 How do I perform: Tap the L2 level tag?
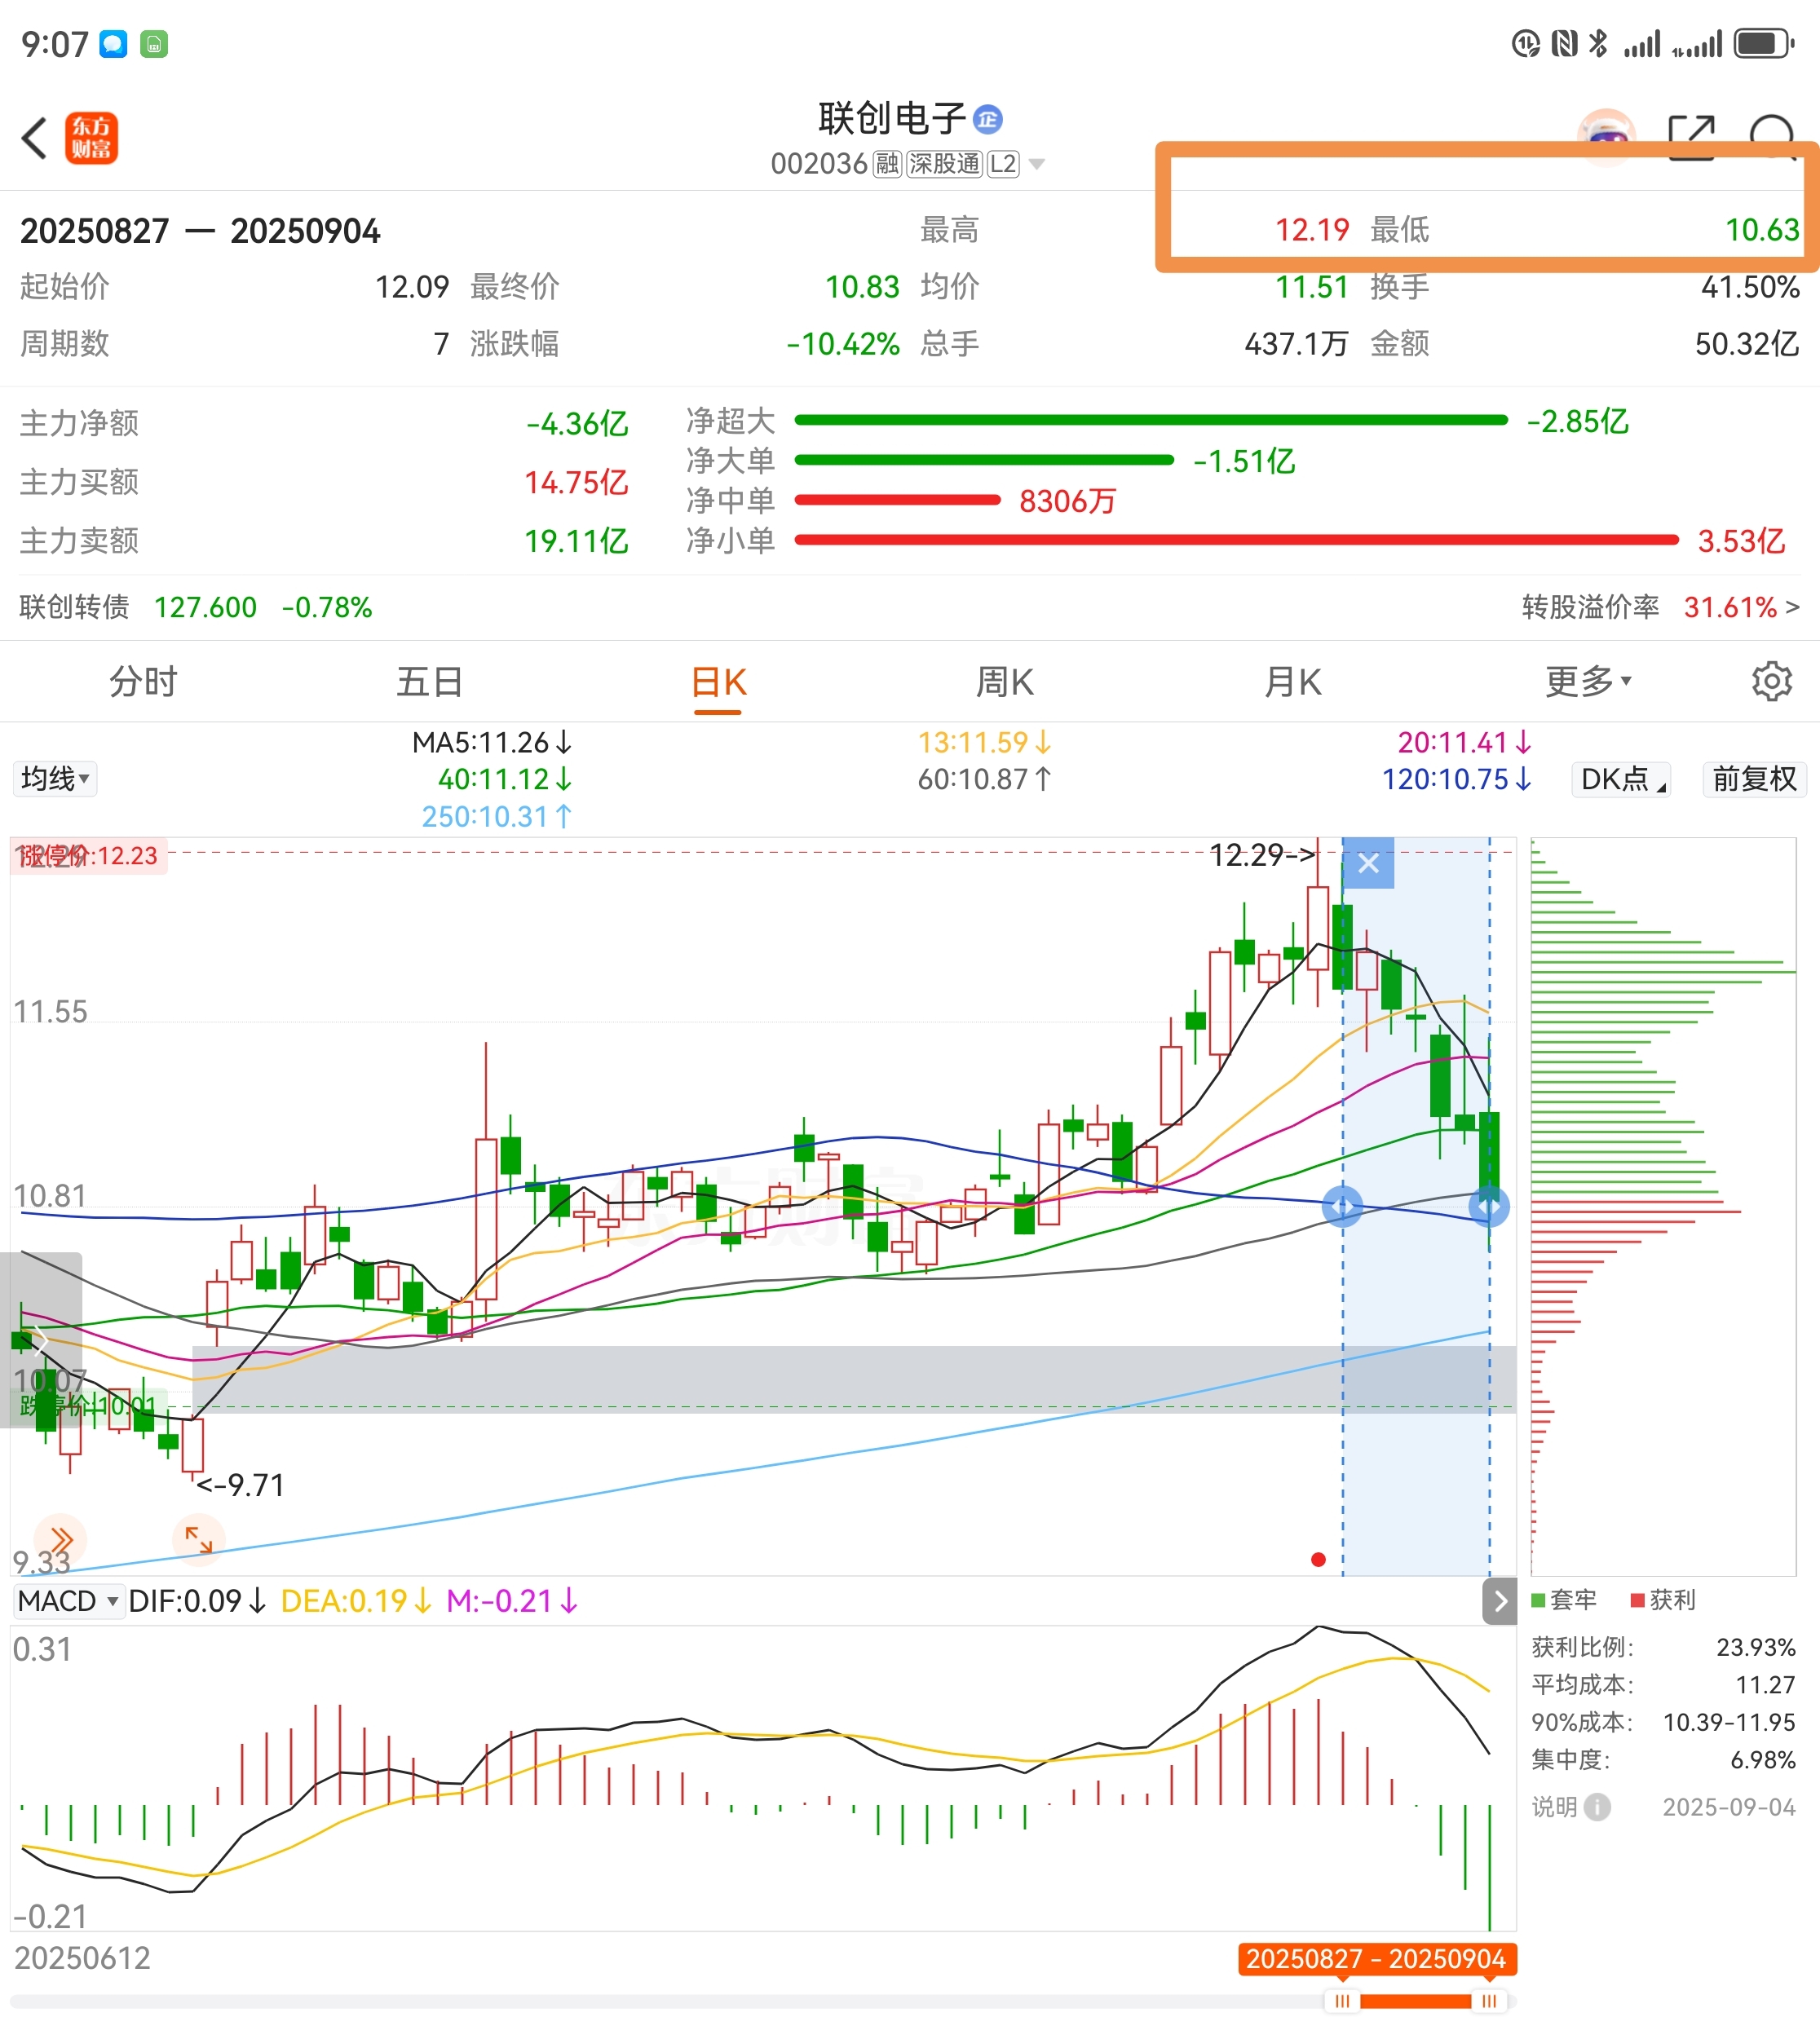1003,164
